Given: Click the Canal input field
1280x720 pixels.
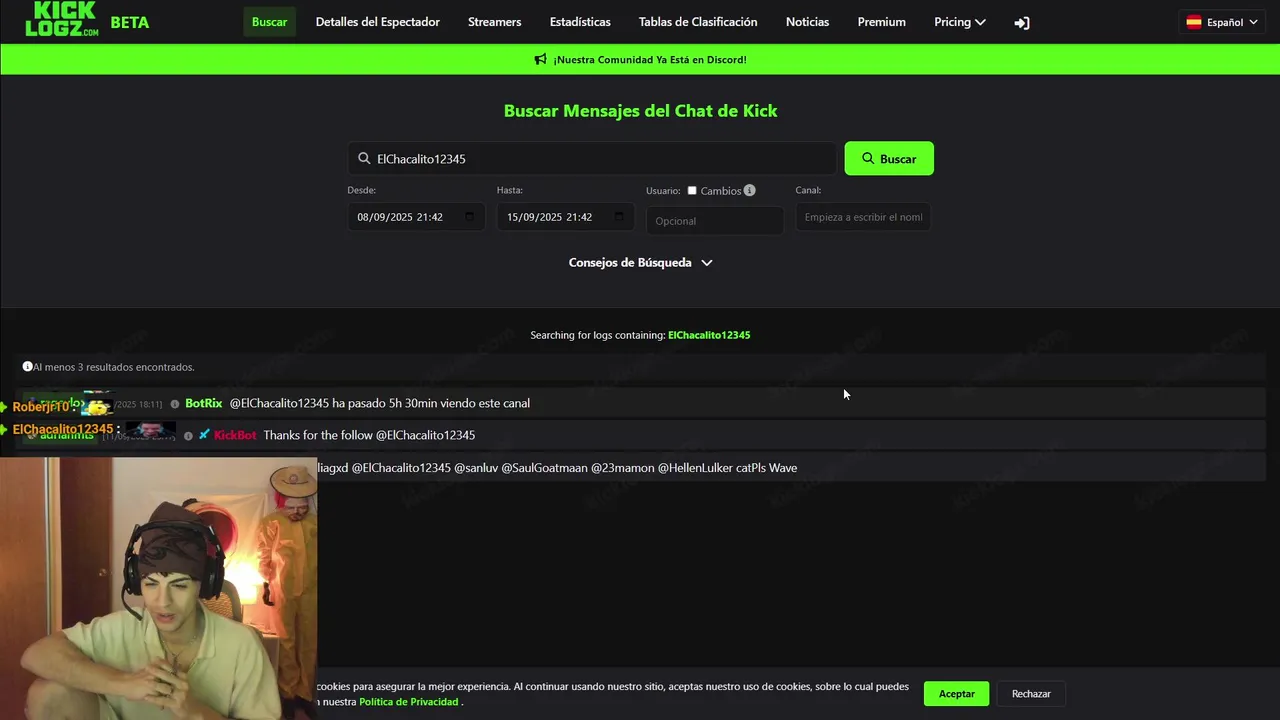Looking at the screenshot, I should tap(863, 217).
